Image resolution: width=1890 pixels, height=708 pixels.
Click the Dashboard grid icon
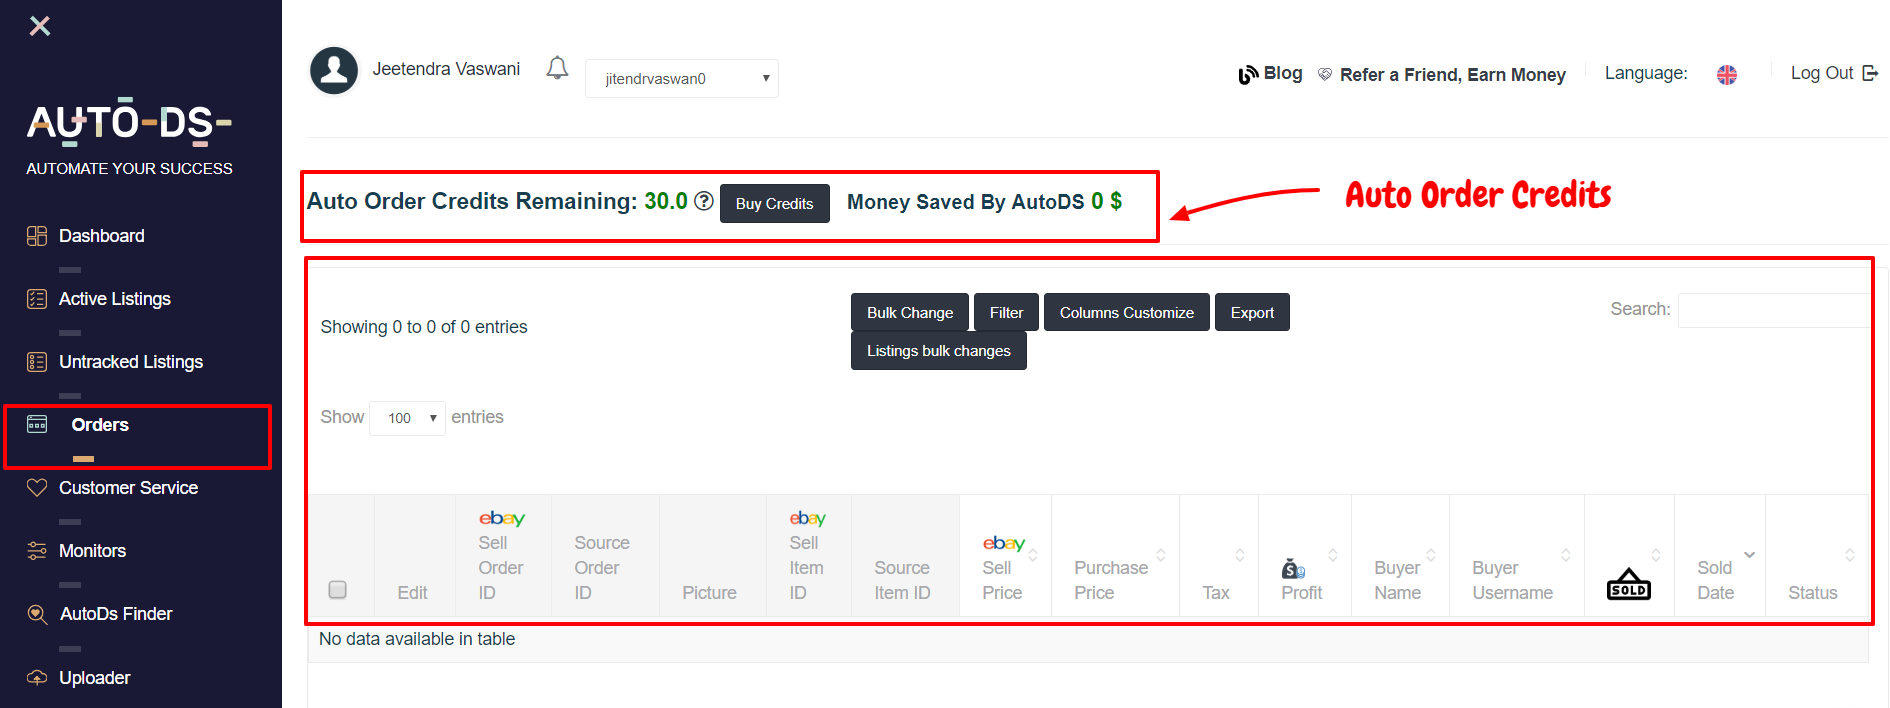tap(37, 236)
